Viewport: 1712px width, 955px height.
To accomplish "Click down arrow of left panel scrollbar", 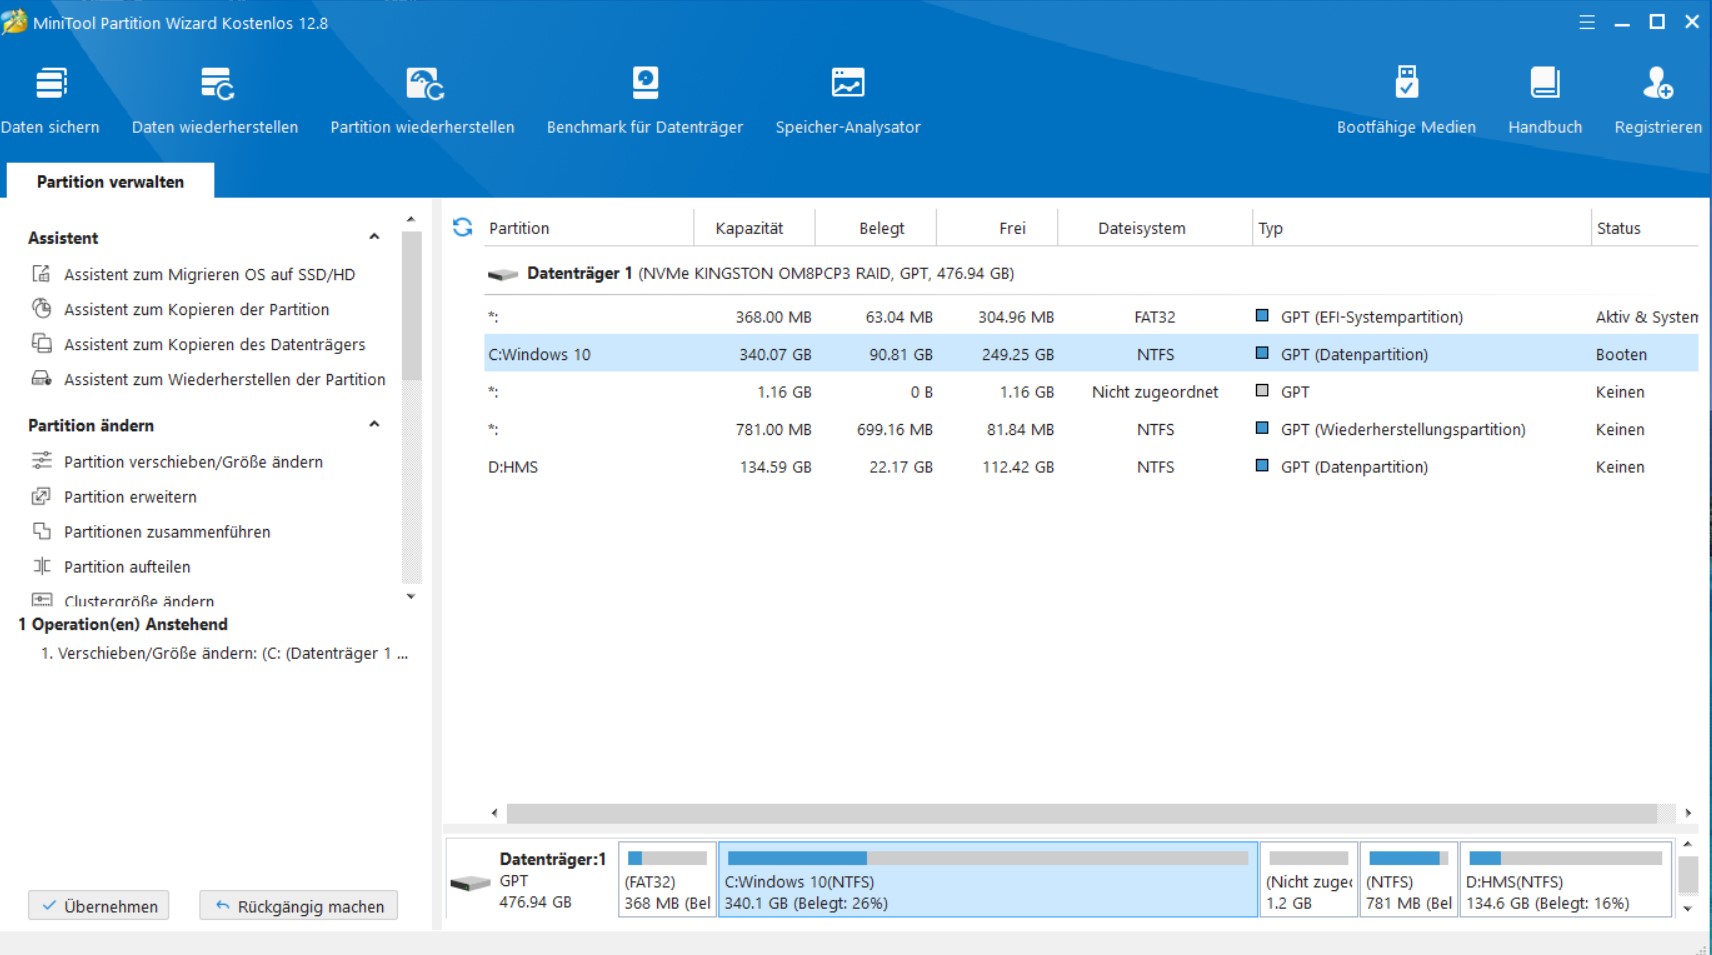I will tap(411, 596).
